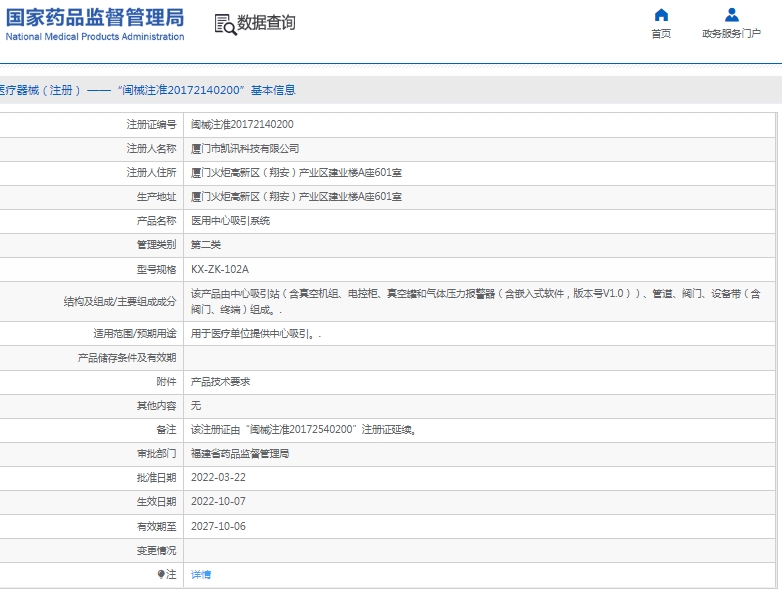The width and height of the screenshot is (782, 595).
Task: Click the page title with 闽械注准20172140200 基本信息
Action: [148, 90]
